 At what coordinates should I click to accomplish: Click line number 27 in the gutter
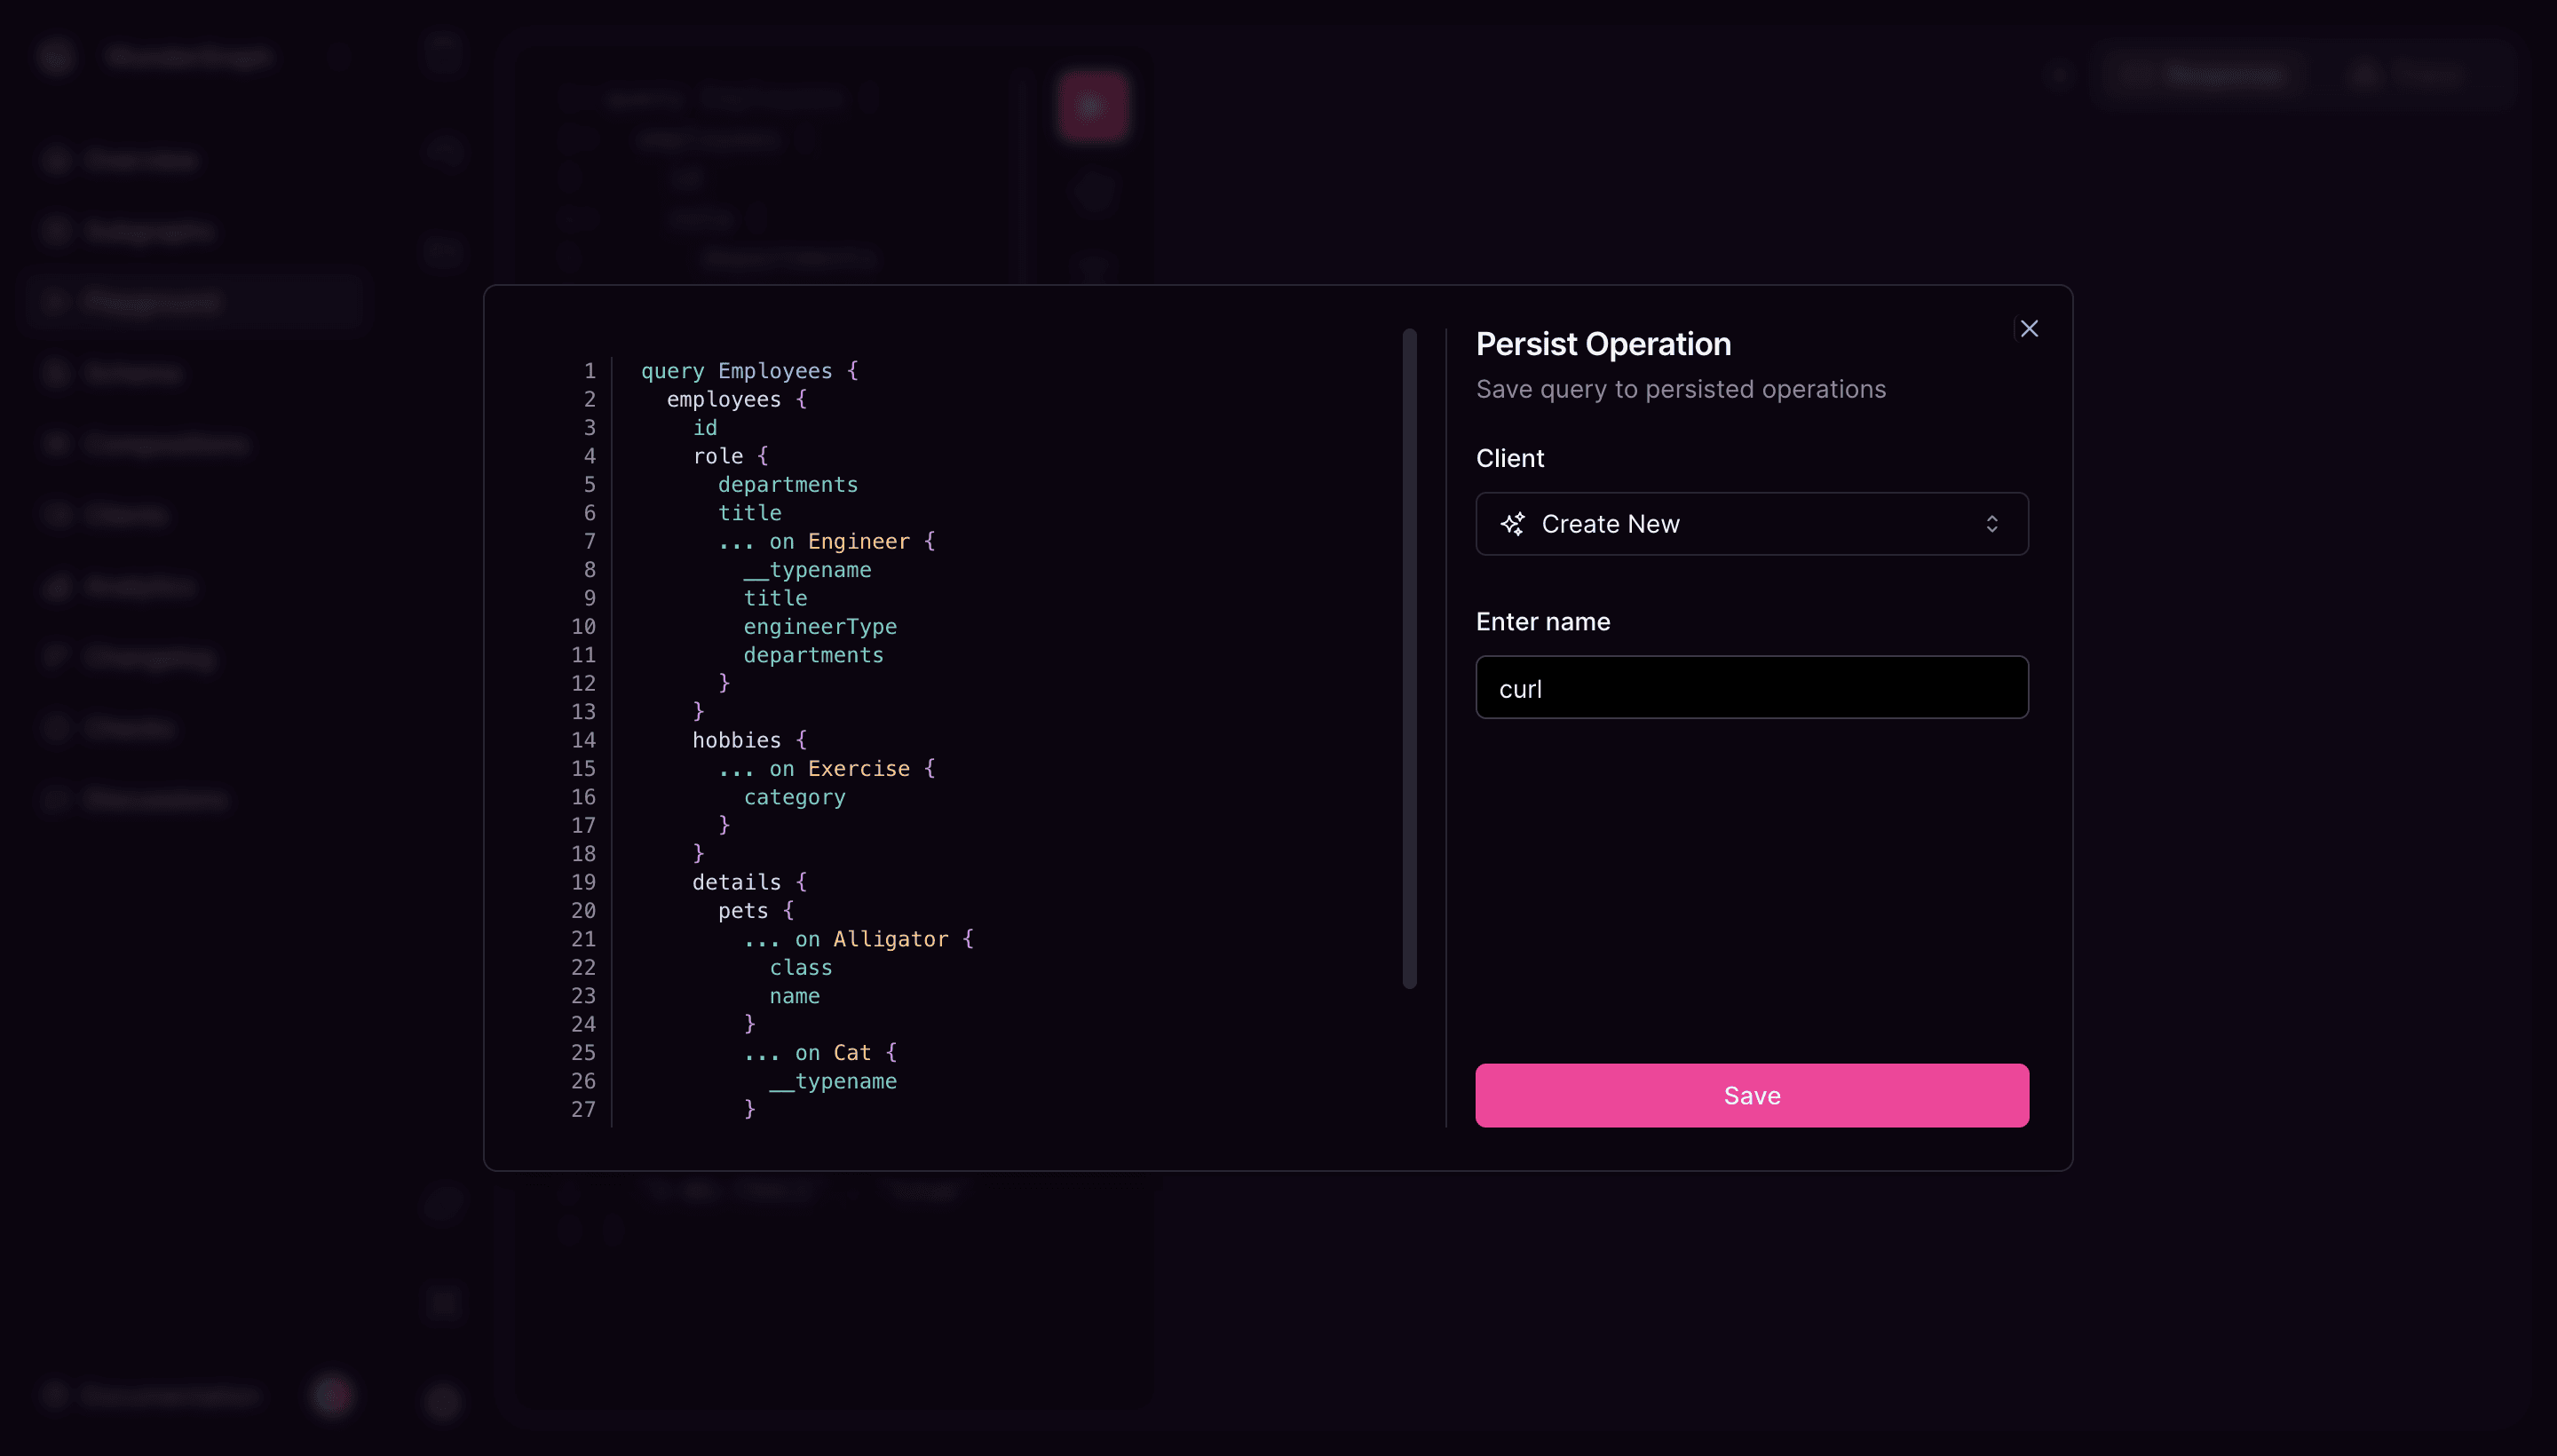pyautogui.click(x=585, y=1109)
